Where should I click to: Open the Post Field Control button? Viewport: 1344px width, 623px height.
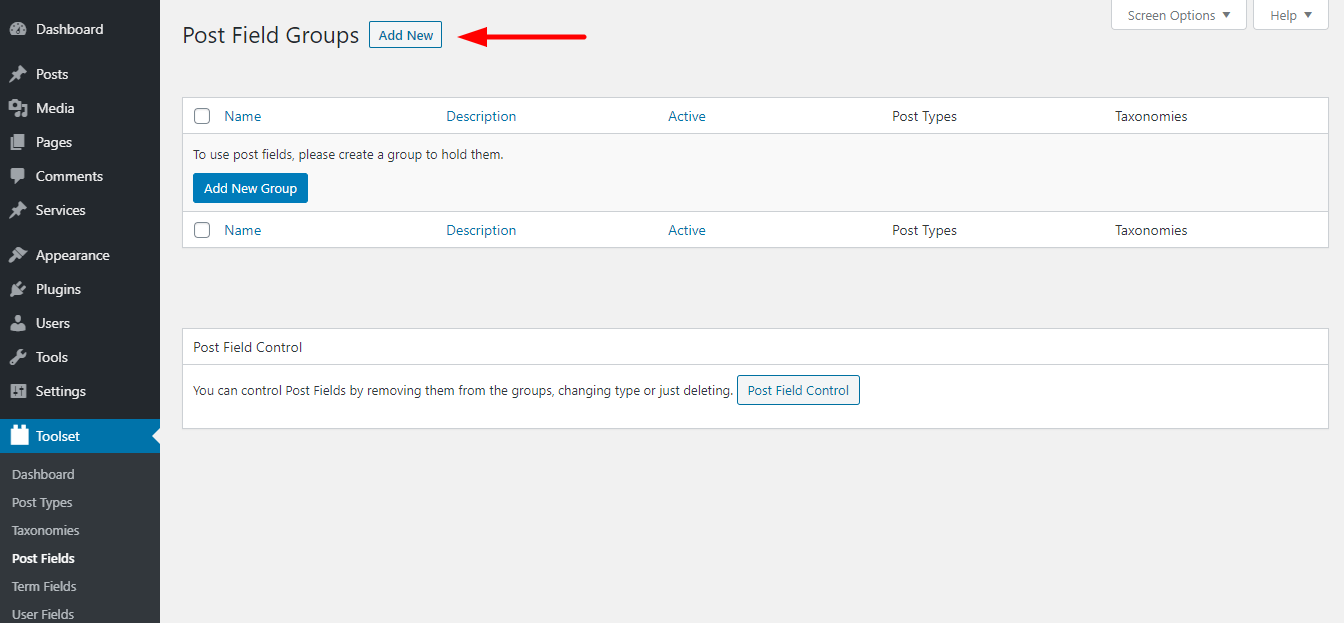[x=798, y=390]
